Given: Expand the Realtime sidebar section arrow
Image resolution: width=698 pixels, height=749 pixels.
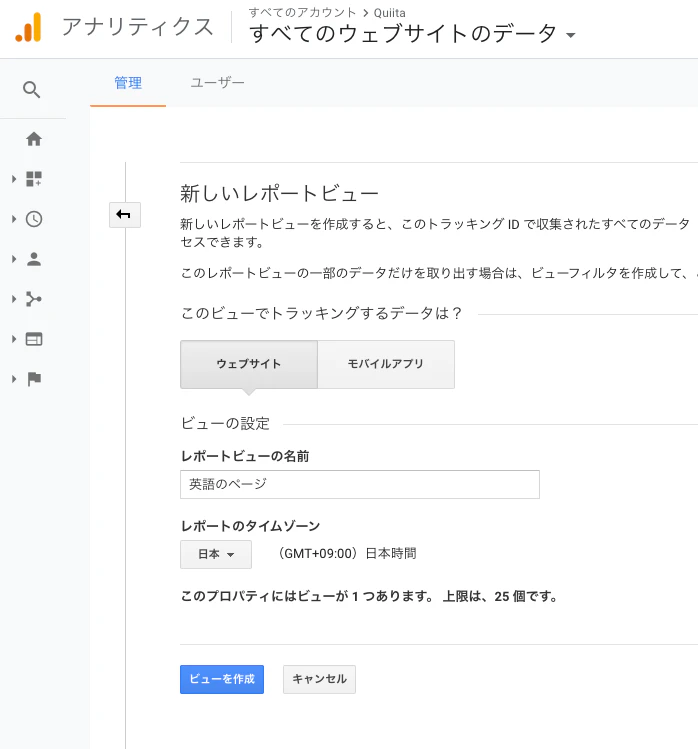Looking at the screenshot, I should coord(14,219).
